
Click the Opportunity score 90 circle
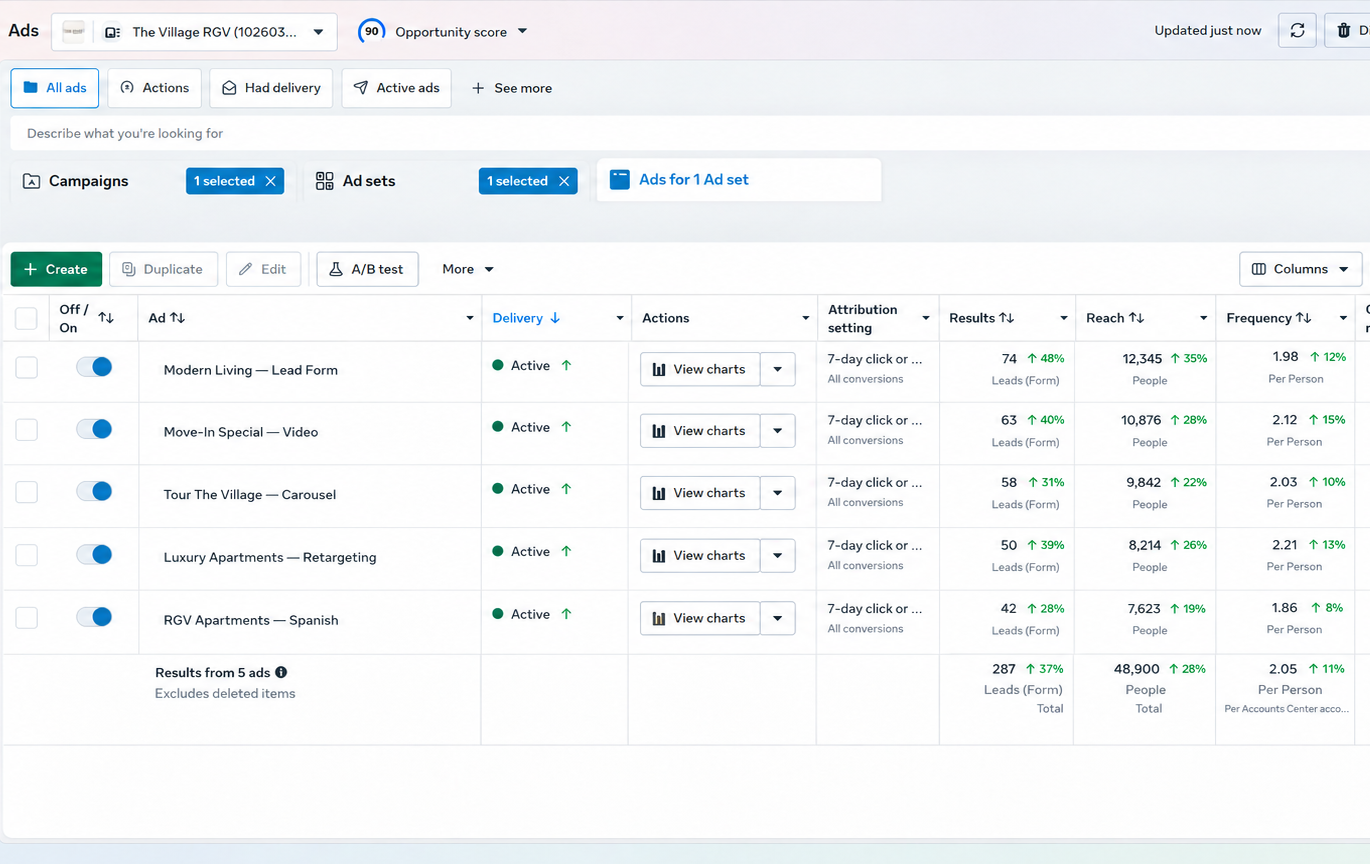pyautogui.click(x=371, y=32)
